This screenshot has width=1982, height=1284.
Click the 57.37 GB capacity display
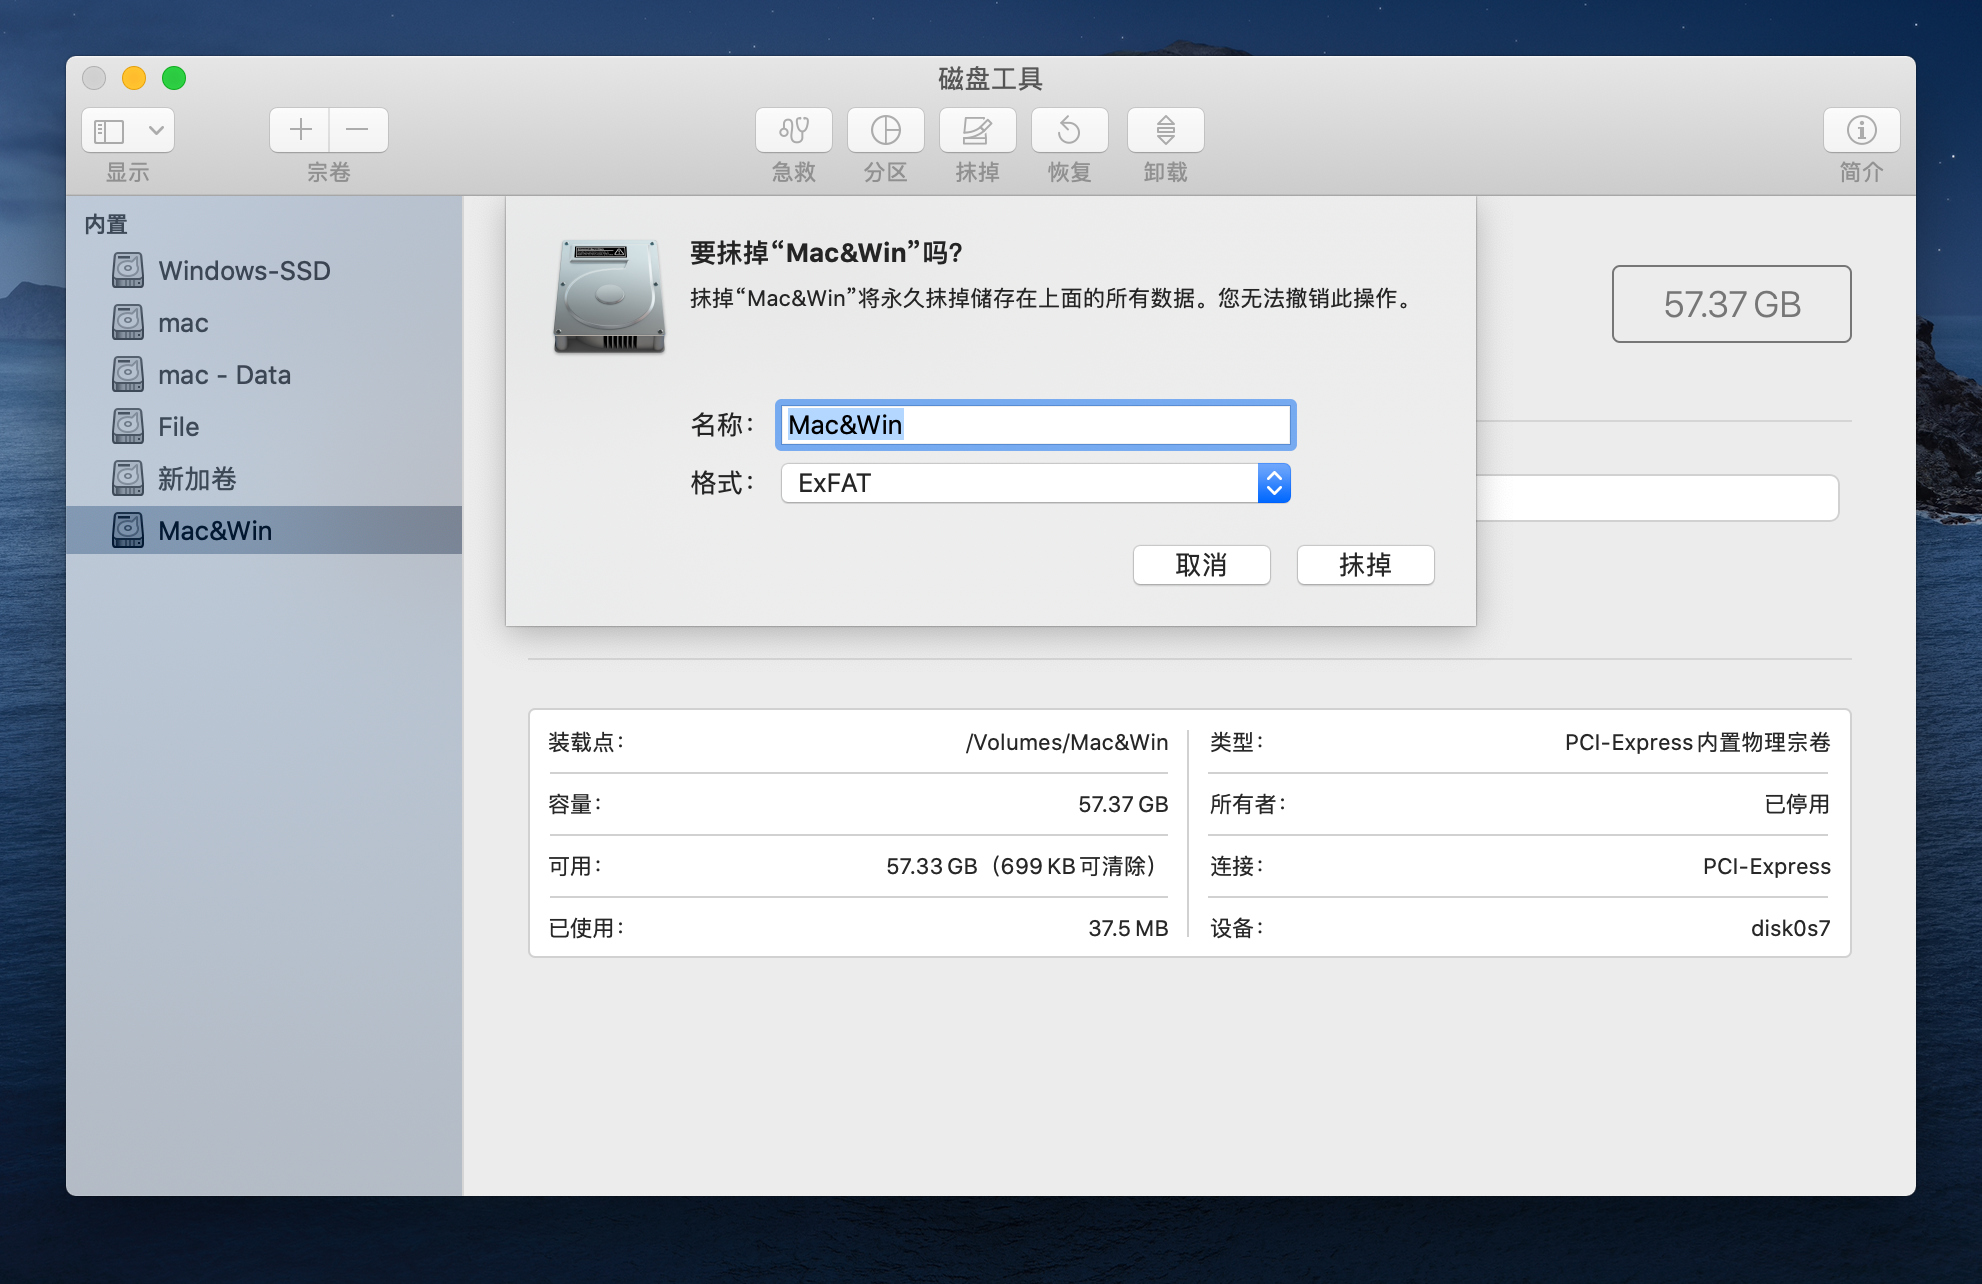[1731, 304]
